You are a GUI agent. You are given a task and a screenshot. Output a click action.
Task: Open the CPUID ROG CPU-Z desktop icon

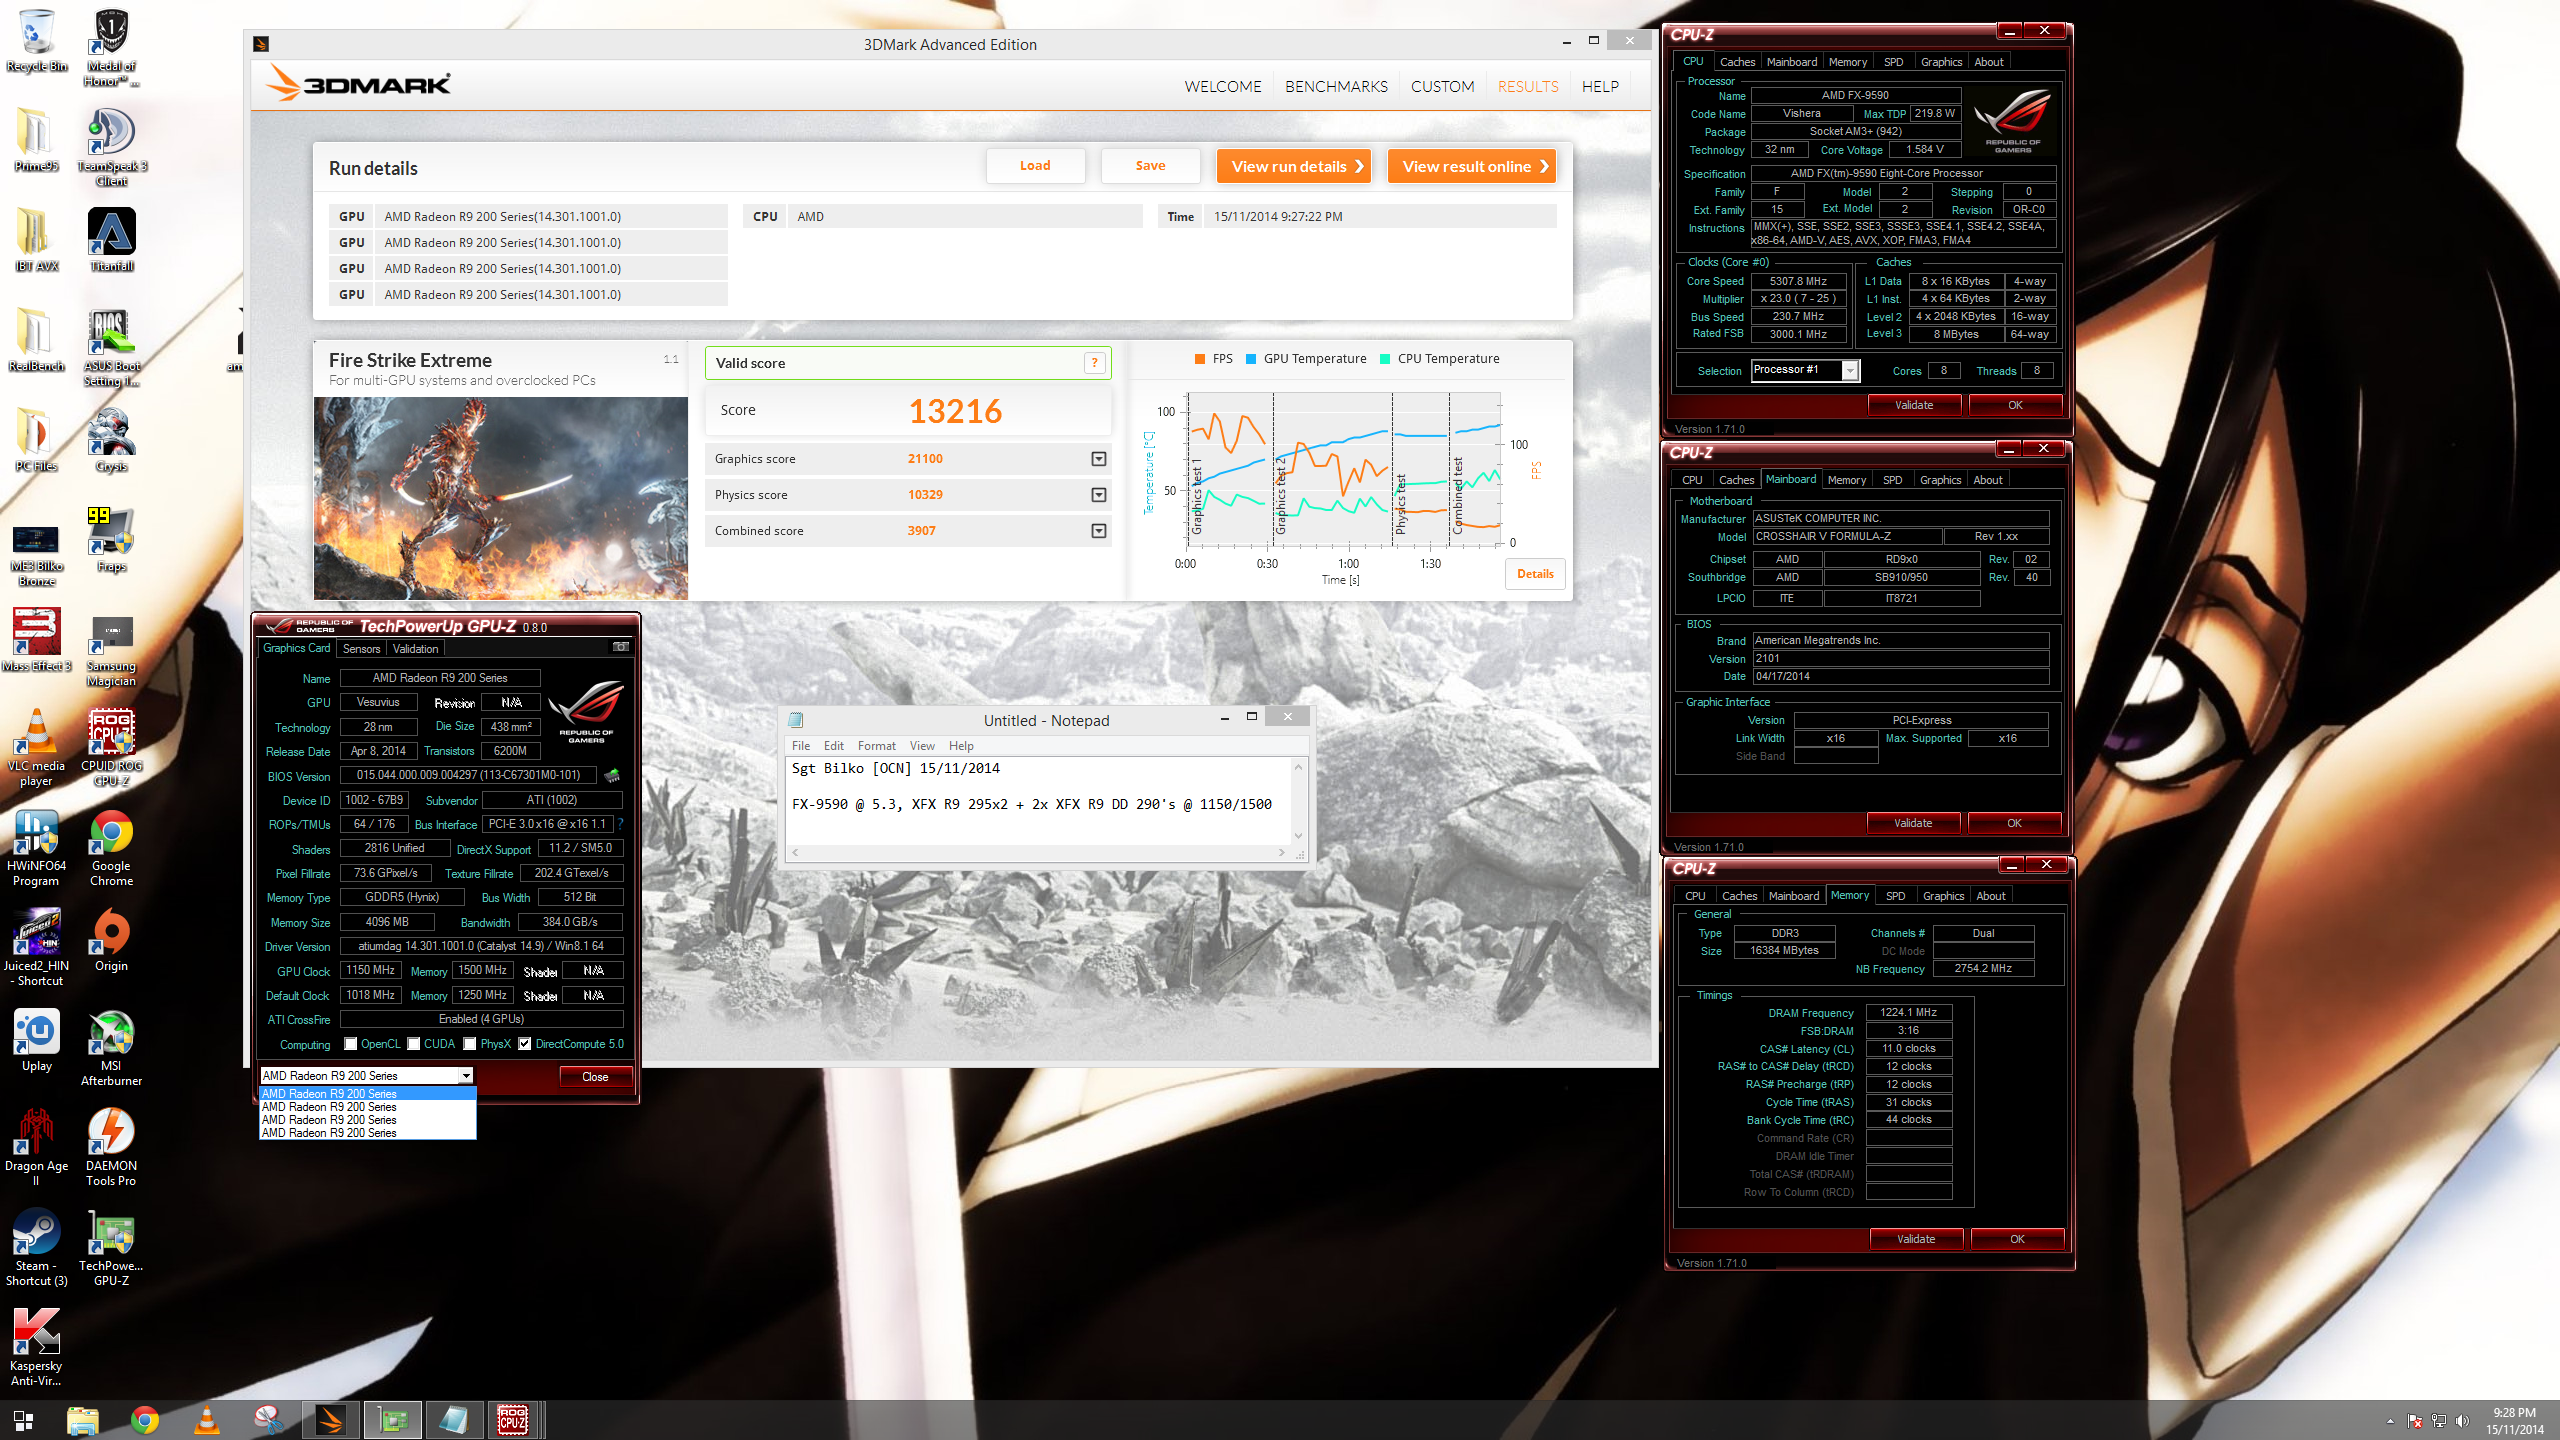112,747
